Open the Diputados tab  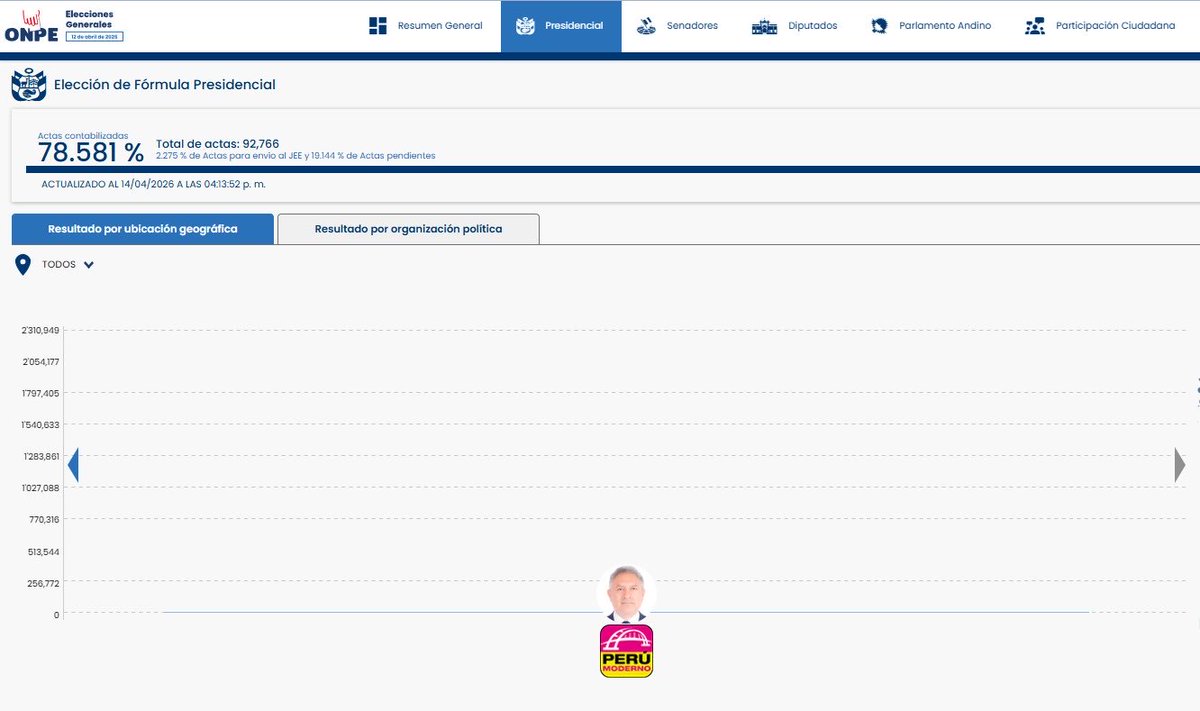pos(795,26)
